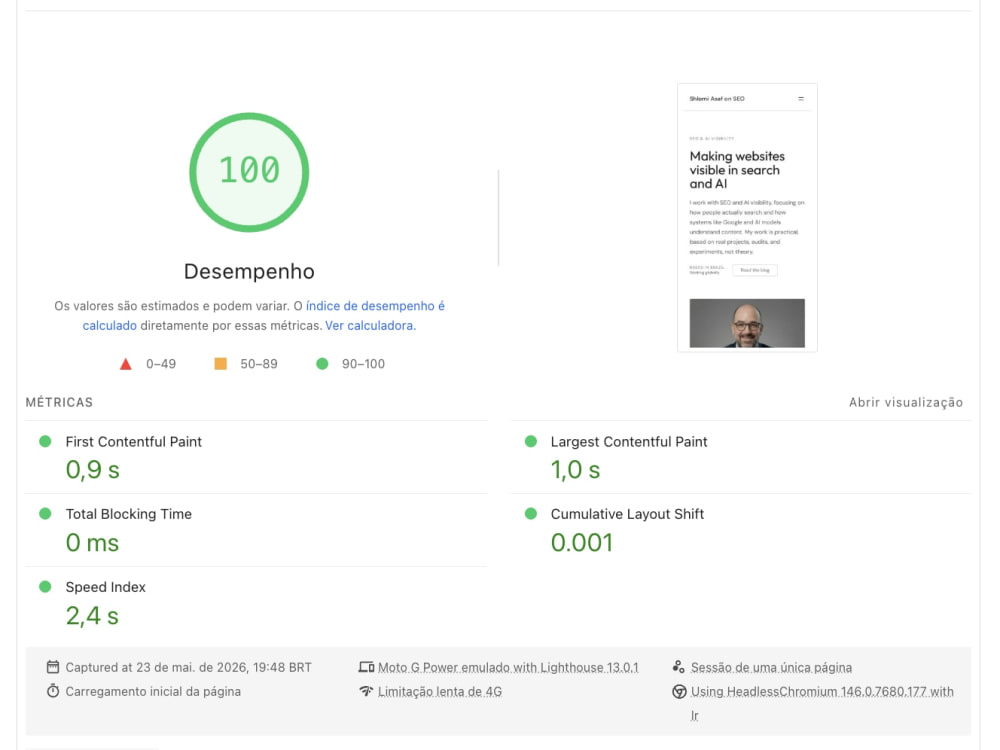The height and width of the screenshot is (750, 1000).
Task: Click the orange square 50–89 legend icon
Action: click(x=220, y=364)
